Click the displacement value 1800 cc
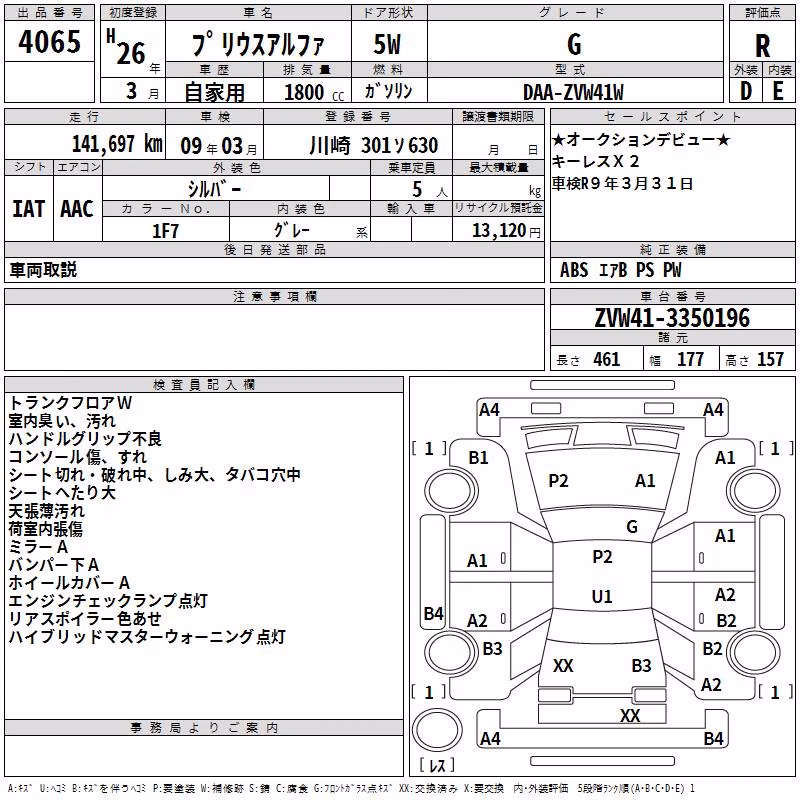 pyautogui.click(x=314, y=92)
